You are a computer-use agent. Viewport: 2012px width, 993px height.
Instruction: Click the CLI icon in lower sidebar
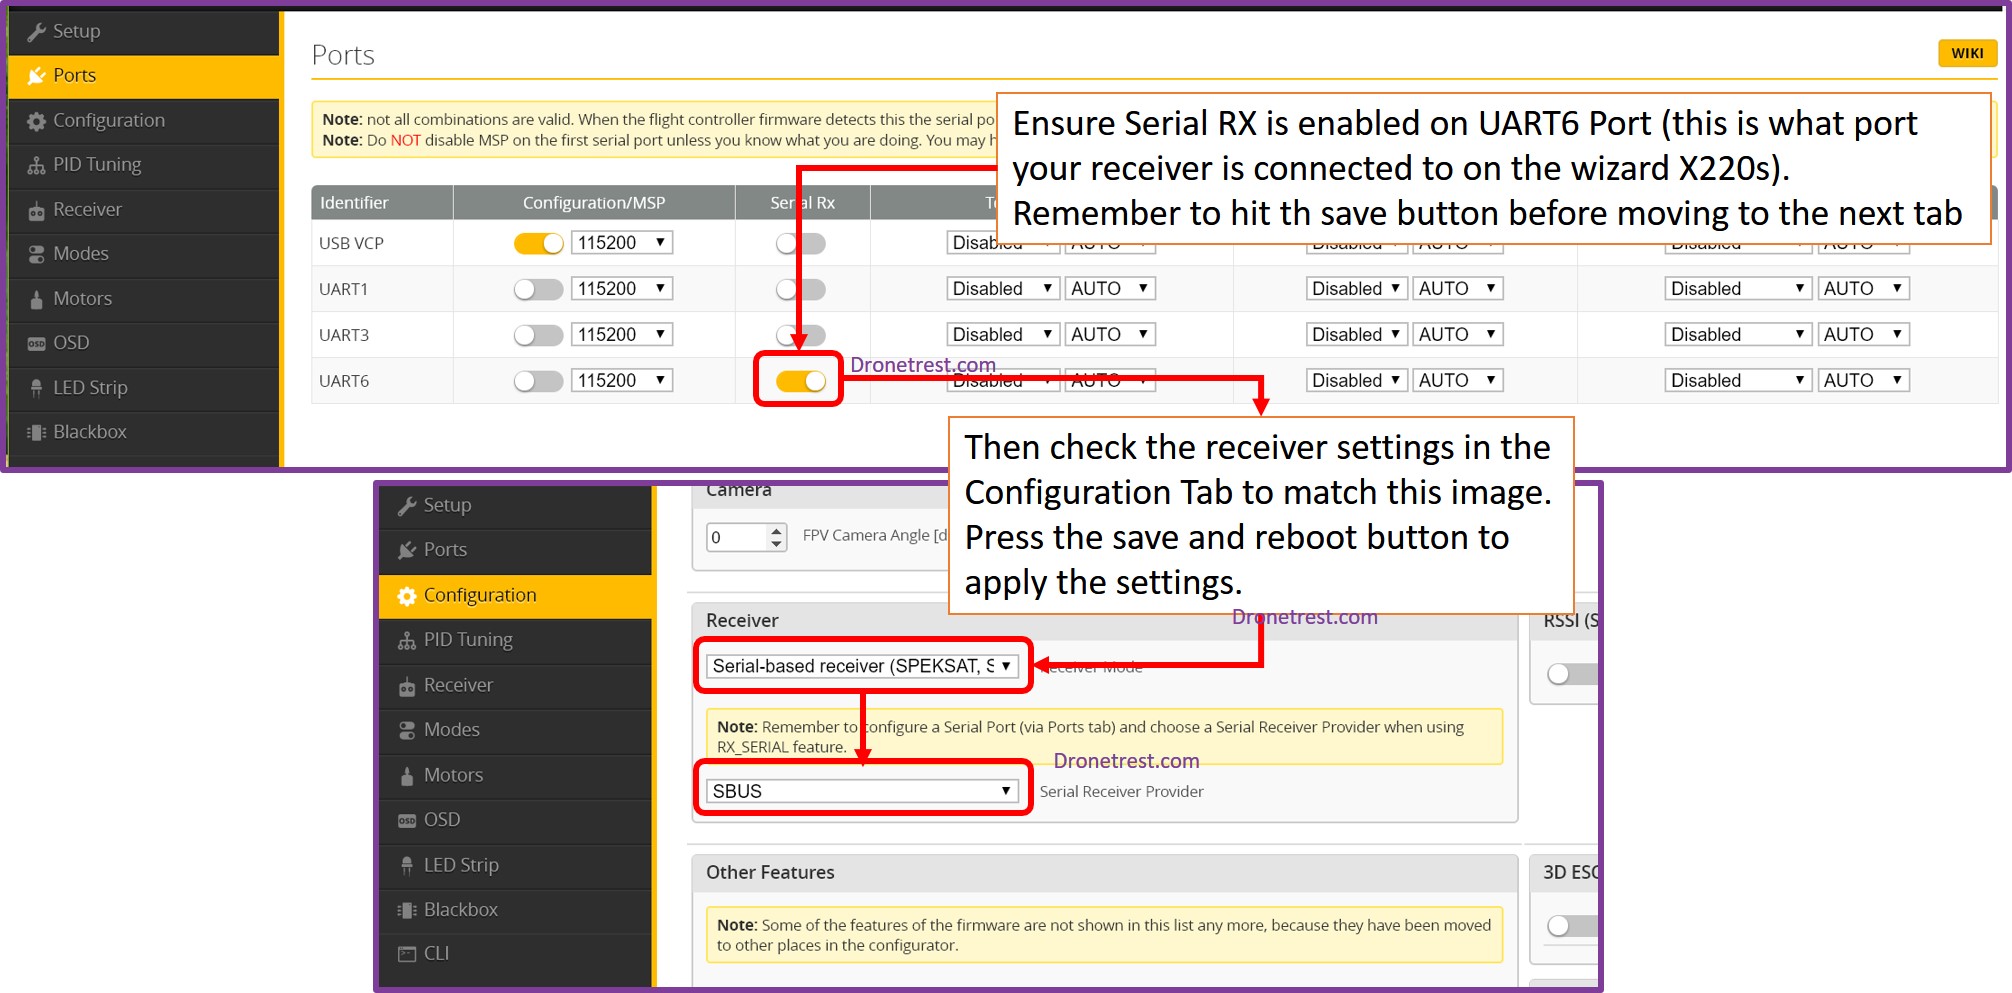click(x=407, y=954)
